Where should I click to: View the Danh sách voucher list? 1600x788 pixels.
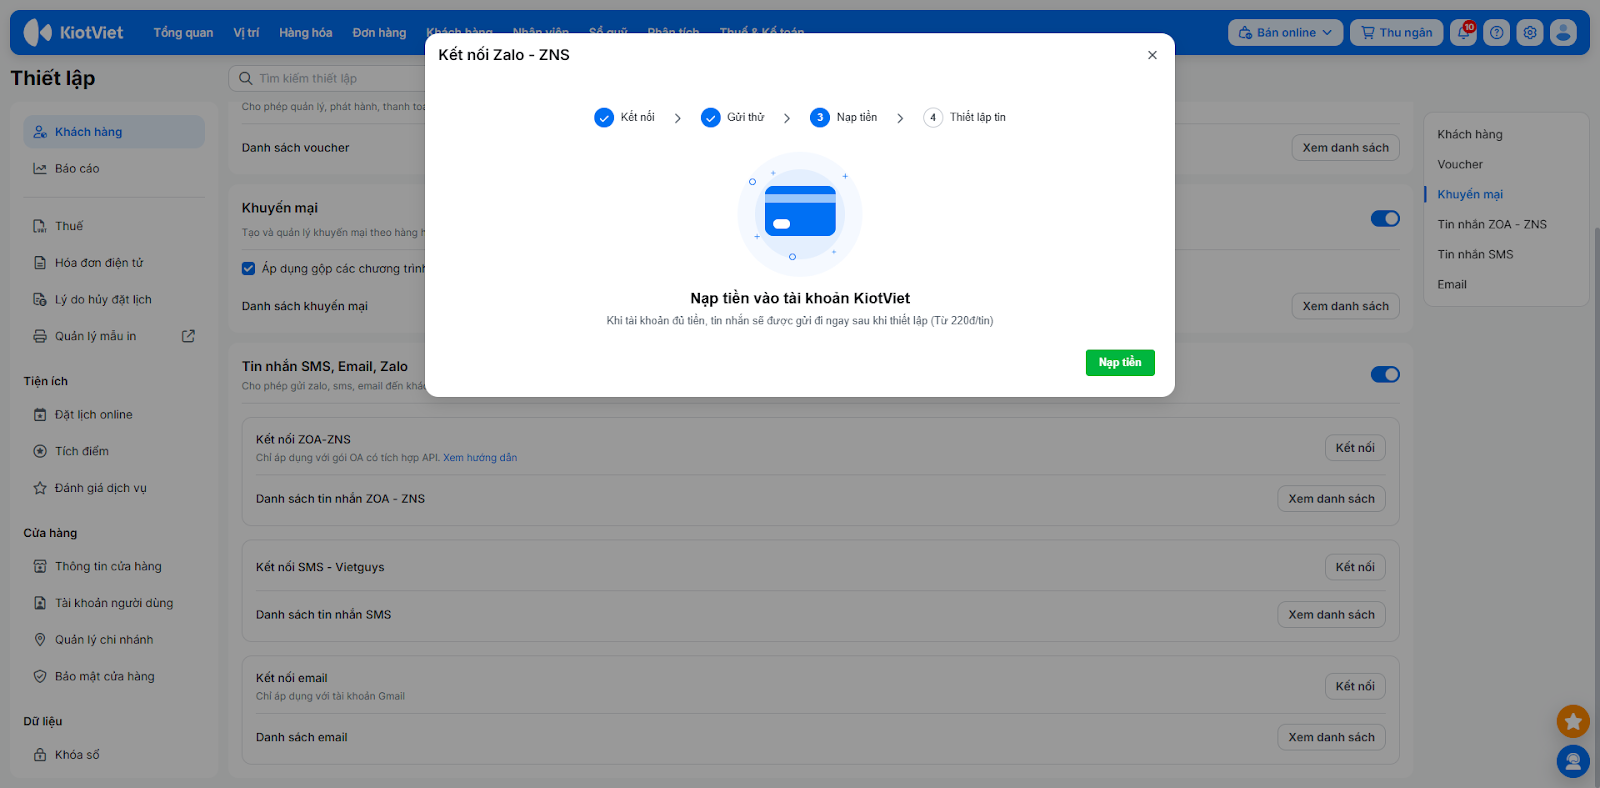(x=1346, y=148)
